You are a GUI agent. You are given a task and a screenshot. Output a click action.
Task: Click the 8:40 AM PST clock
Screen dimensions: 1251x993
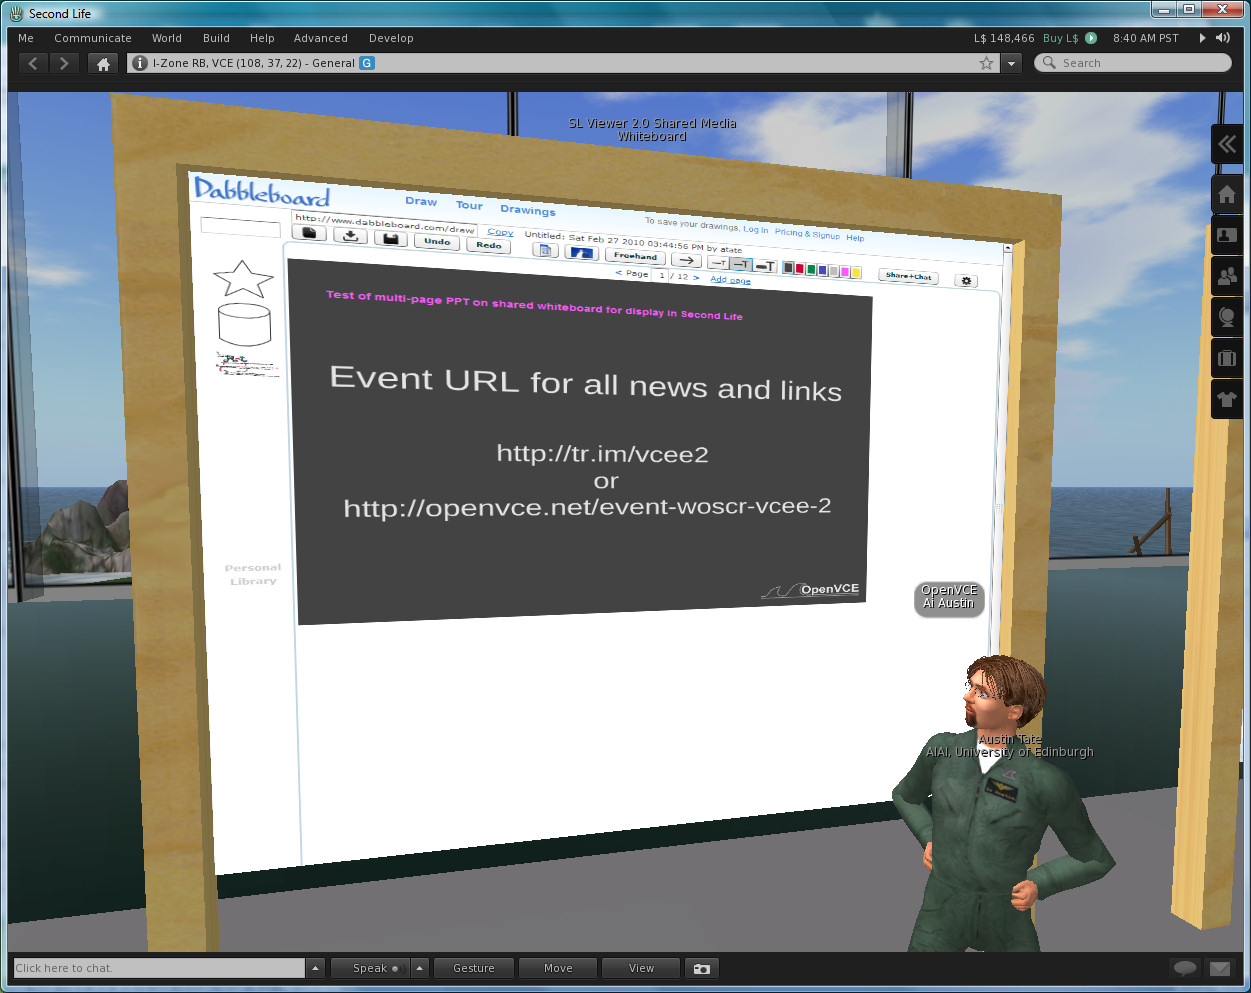1145,38
